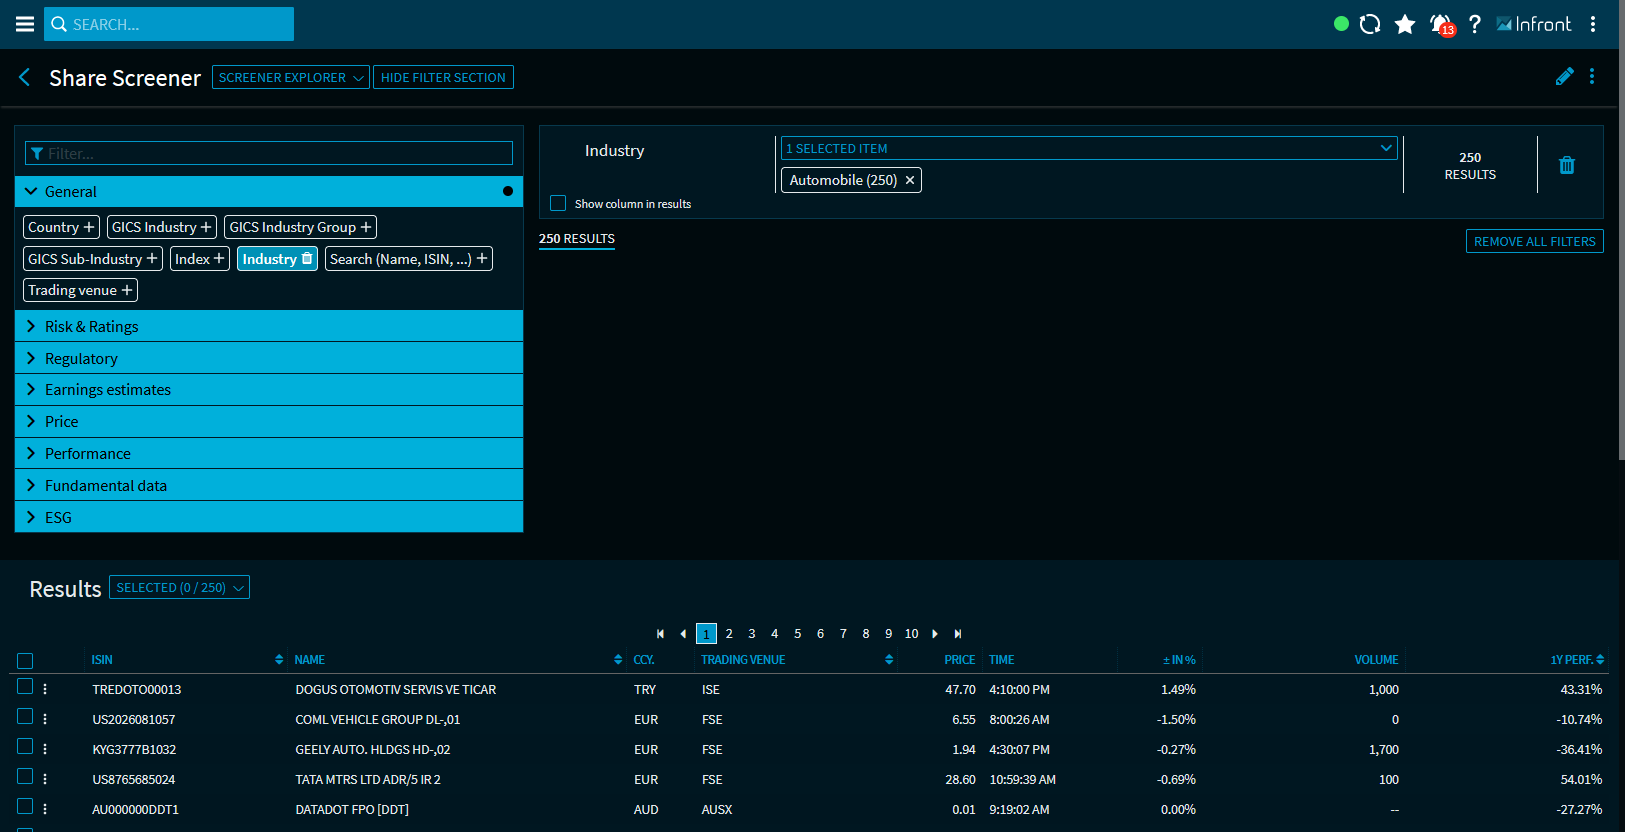Go to results page 5
The height and width of the screenshot is (832, 1625).
[797, 634]
